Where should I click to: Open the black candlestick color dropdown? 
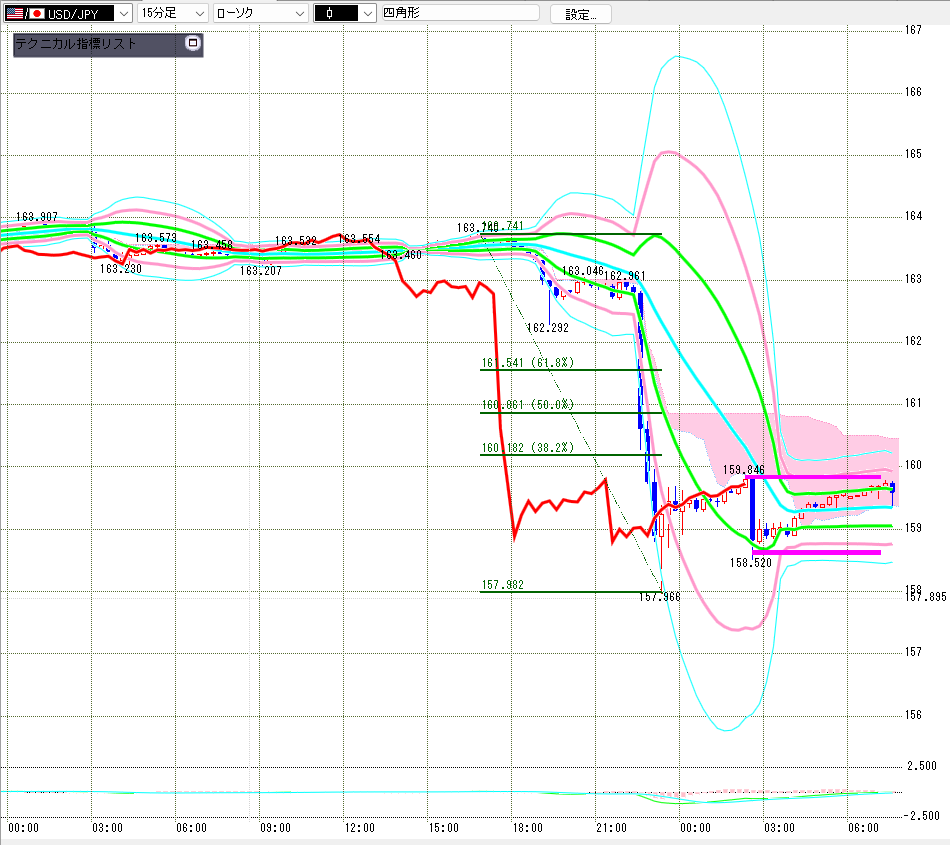pos(345,13)
